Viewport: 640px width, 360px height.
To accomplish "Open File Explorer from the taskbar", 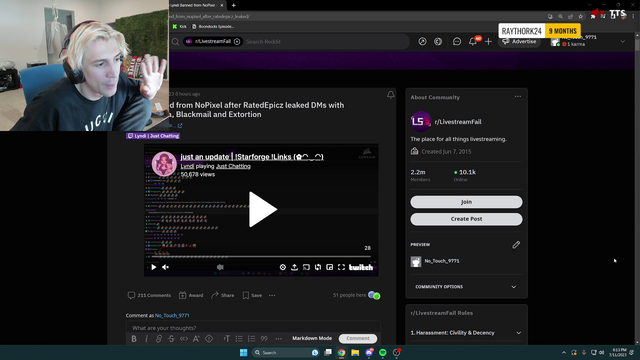I will tap(355, 353).
